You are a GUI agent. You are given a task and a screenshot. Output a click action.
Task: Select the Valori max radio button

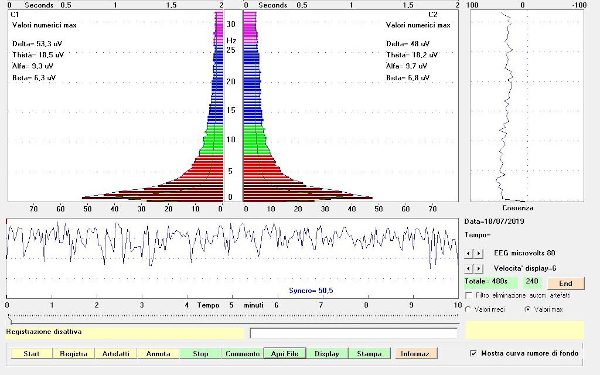(528, 309)
